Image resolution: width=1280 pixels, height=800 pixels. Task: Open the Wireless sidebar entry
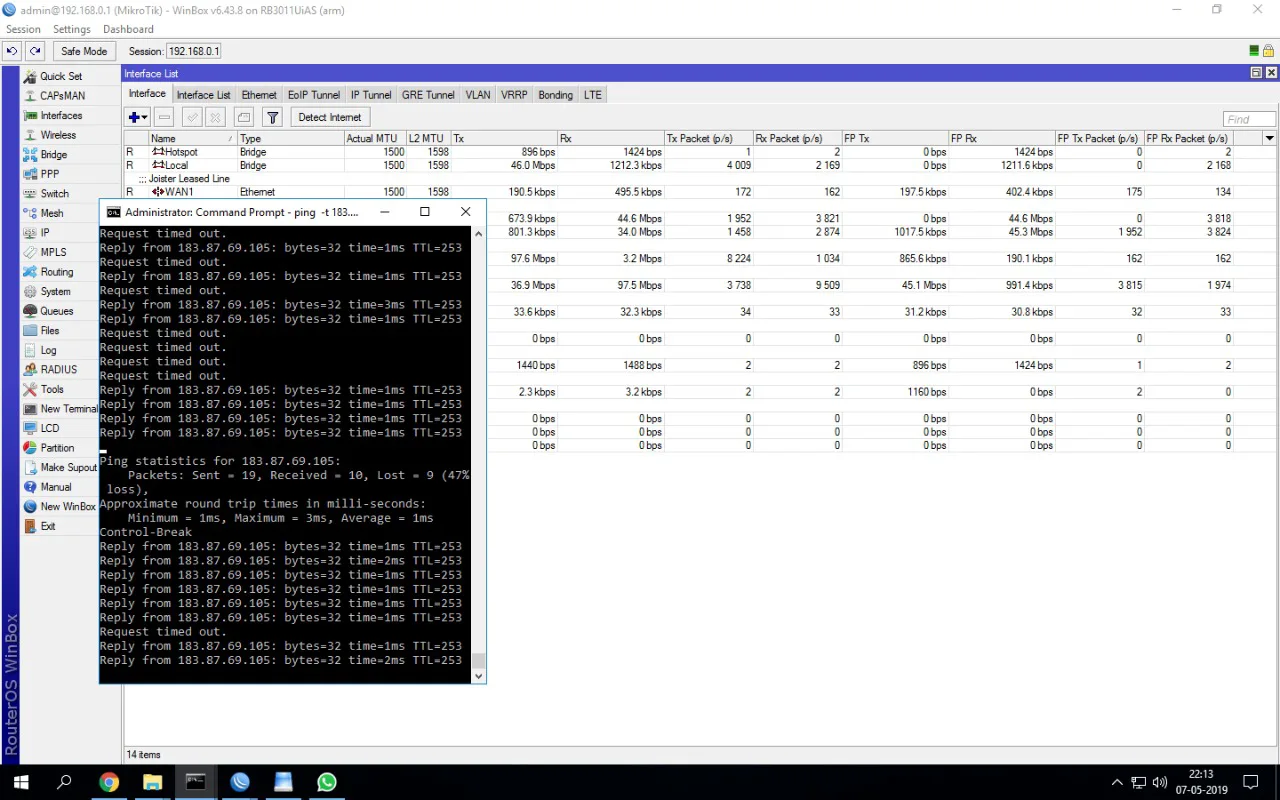(x=60, y=135)
